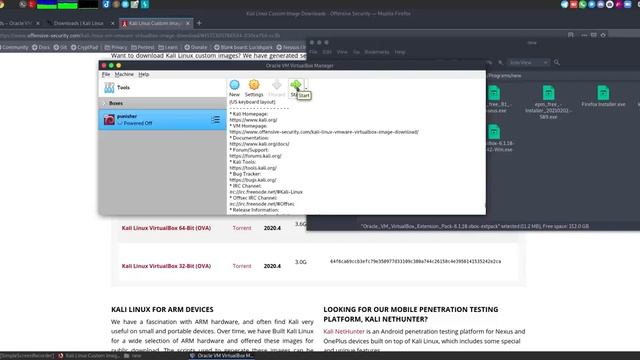Viewport: 640px width, 360px height.
Task: Click the https://bugs.kali.org/ text
Action: [253, 180]
